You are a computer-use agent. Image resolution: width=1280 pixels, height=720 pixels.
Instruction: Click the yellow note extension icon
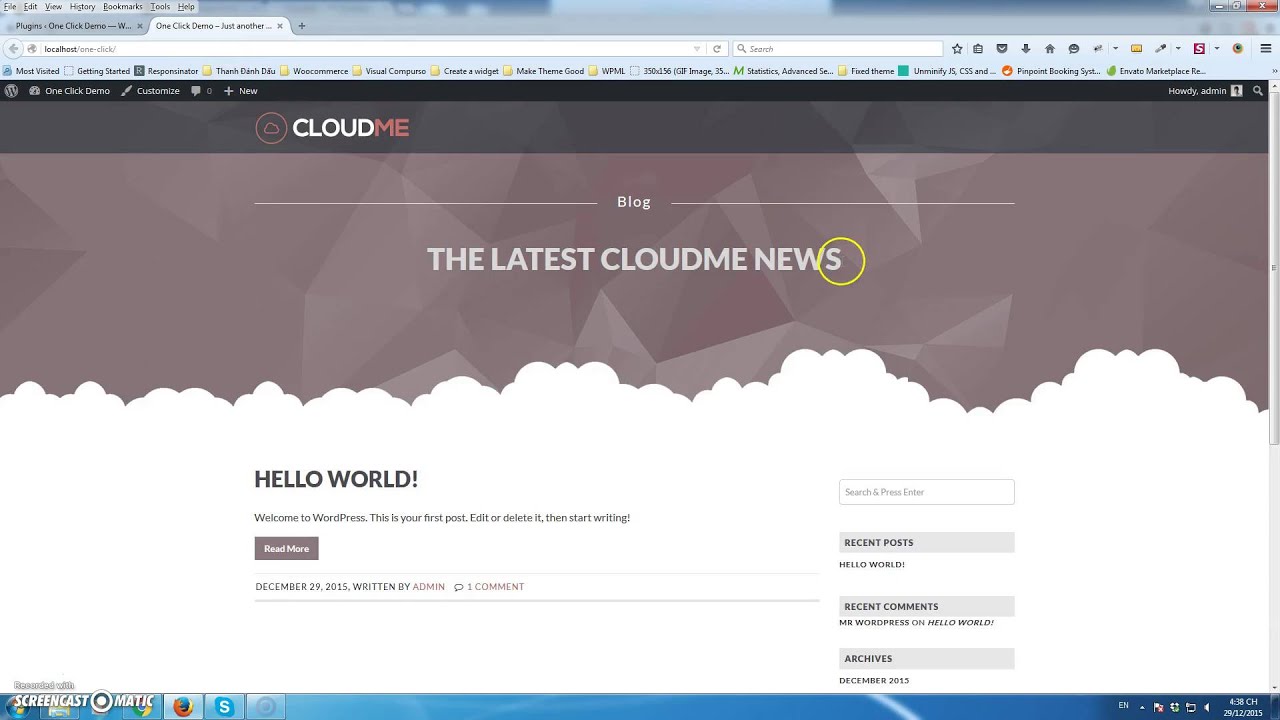click(1136, 48)
